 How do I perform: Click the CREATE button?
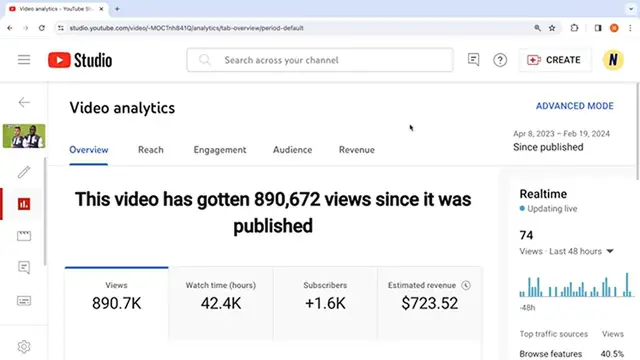(554, 60)
